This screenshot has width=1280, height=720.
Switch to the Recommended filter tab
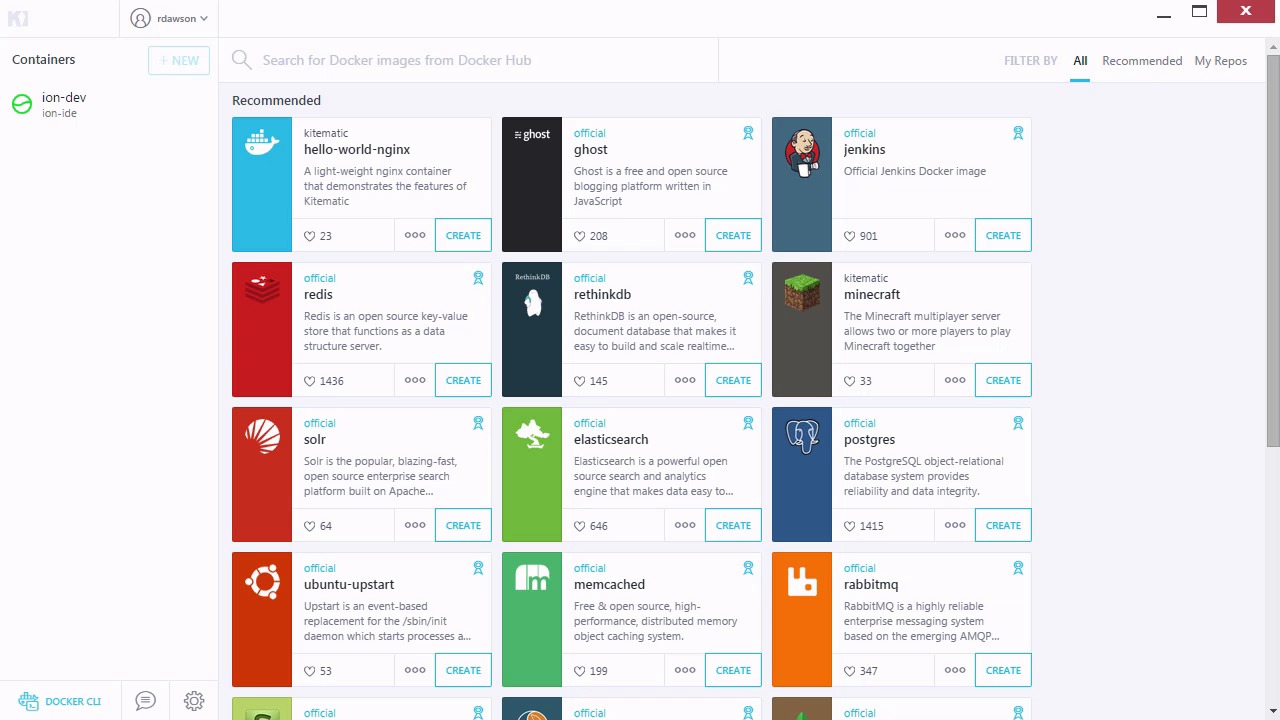coord(1142,61)
